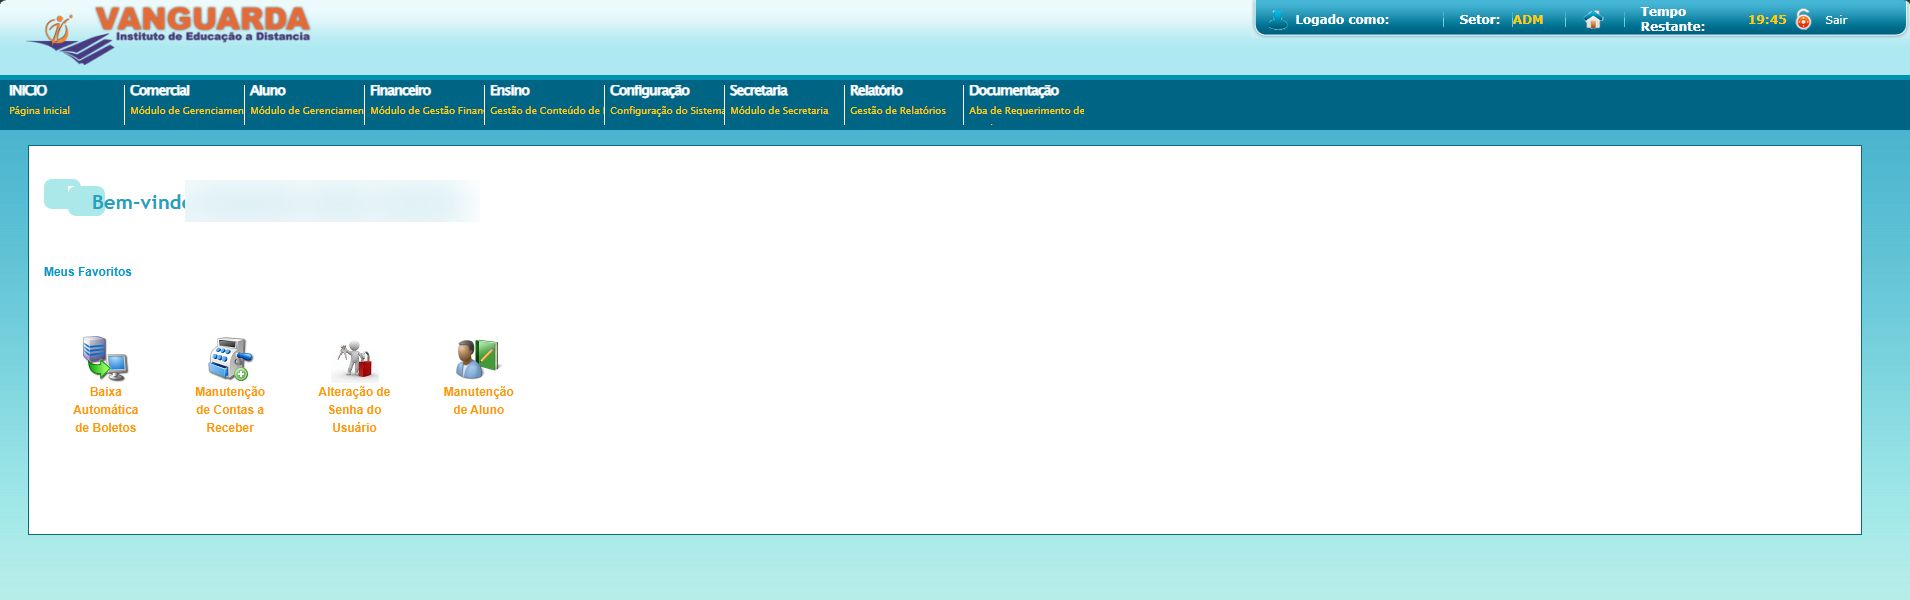The height and width of the screenshot is (600, 1910).
Task: Click the home icon in the top bar
Action: (x=1594, y=20)
